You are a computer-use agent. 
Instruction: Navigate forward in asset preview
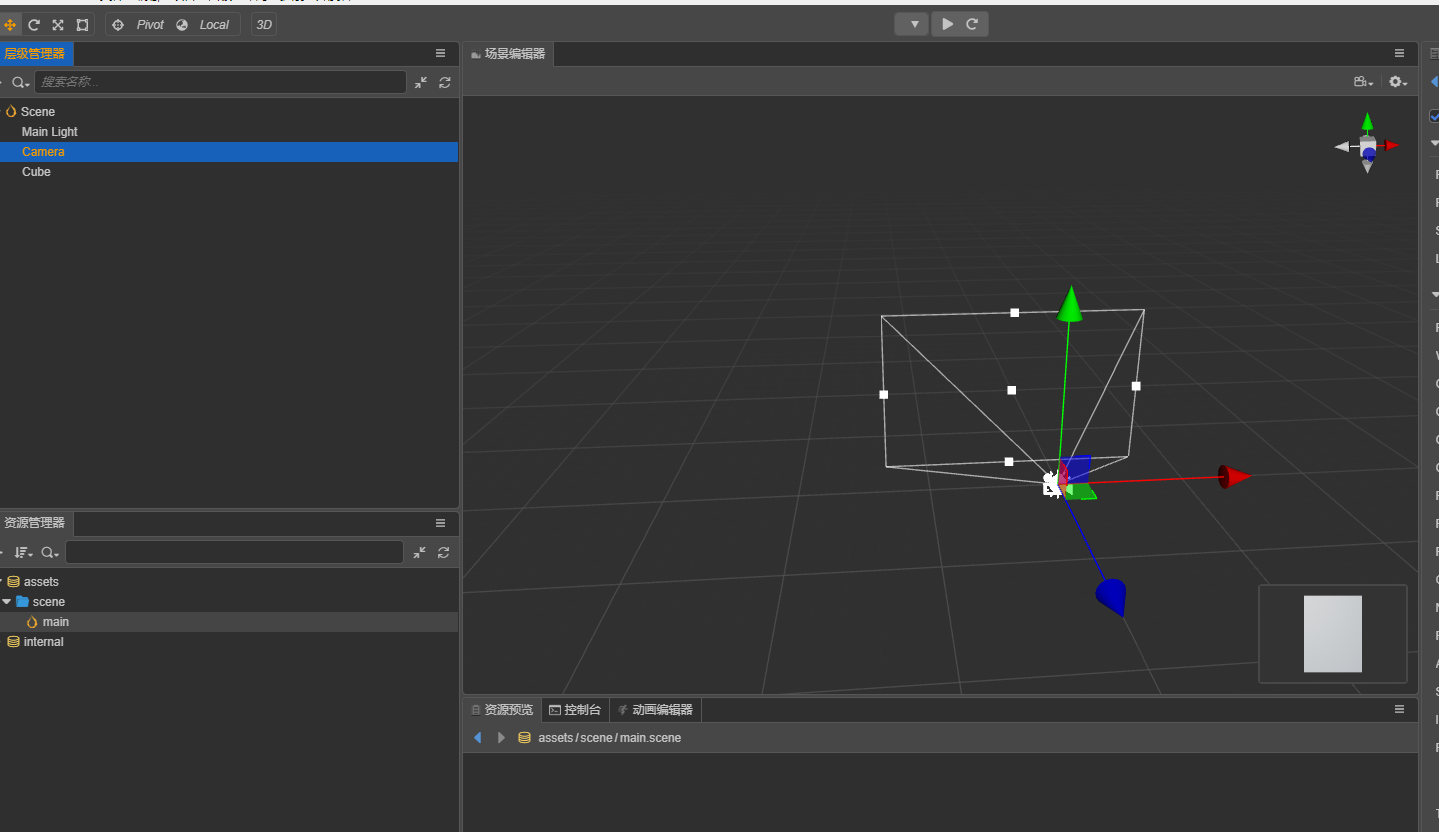501,738
